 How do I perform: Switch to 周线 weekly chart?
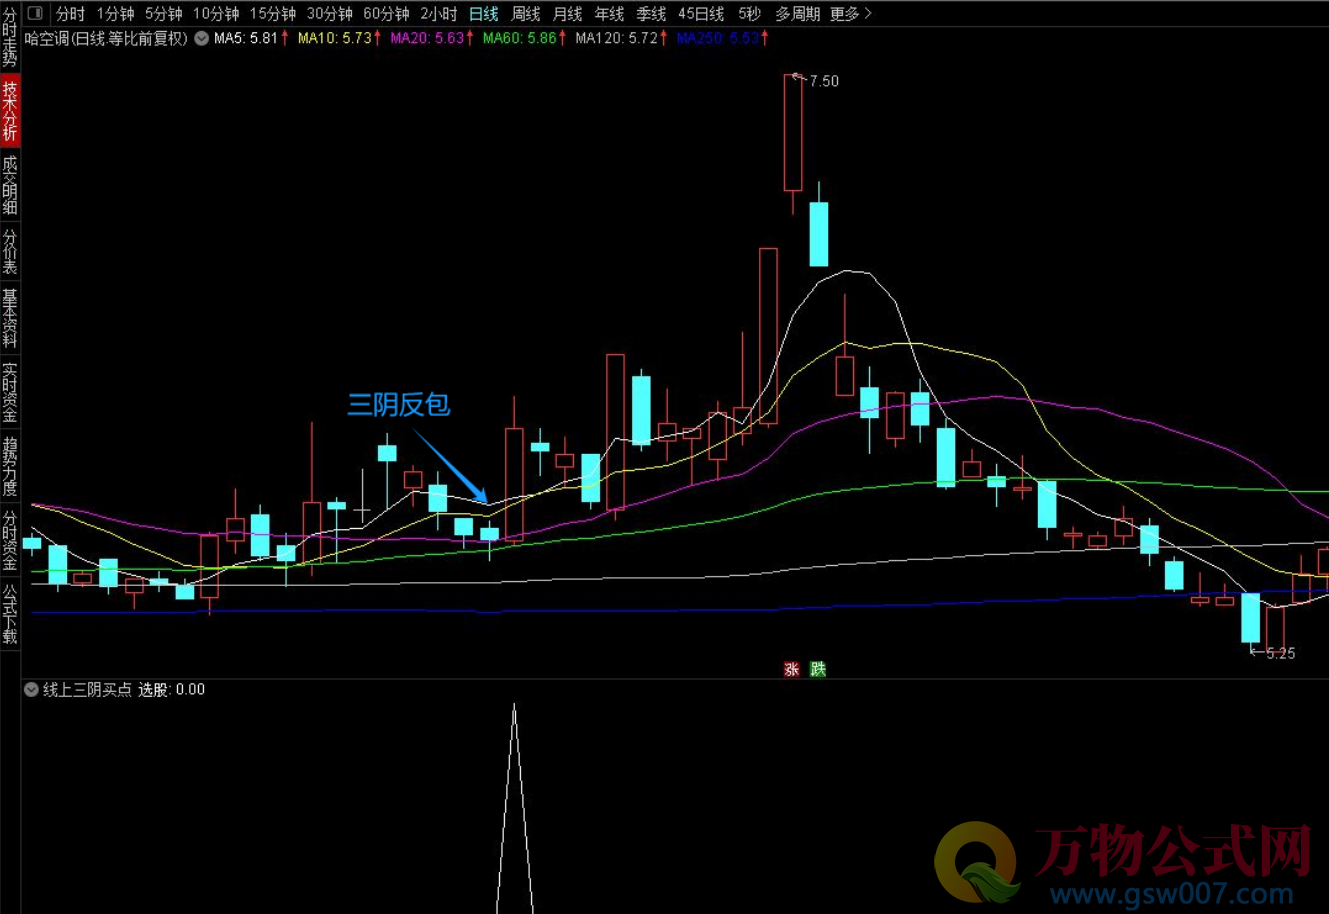pos(526,14)
